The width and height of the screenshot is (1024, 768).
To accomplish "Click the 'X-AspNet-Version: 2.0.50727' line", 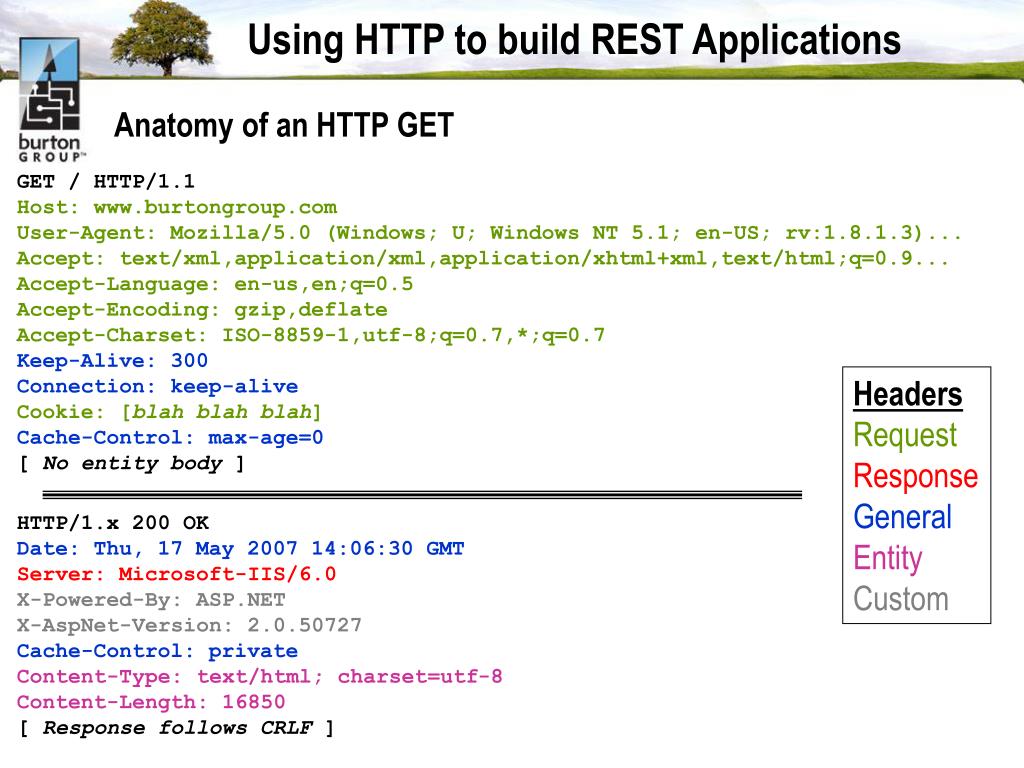I will point(189,625).
